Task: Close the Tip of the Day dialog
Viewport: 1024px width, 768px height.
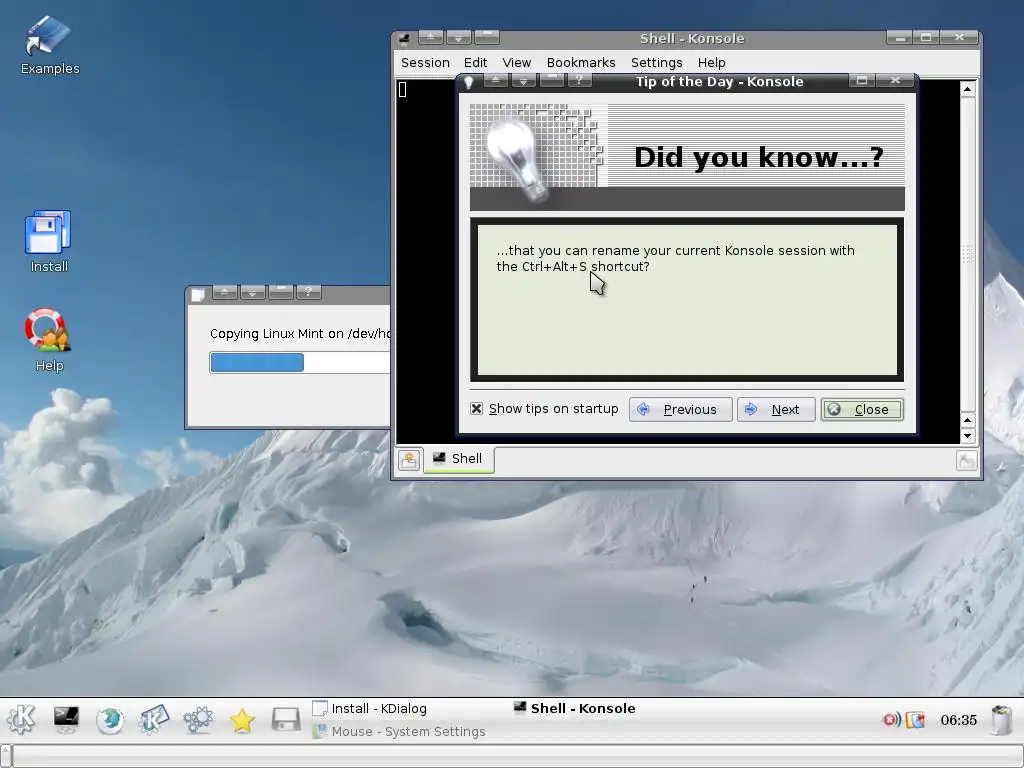Action: (862, 409)
